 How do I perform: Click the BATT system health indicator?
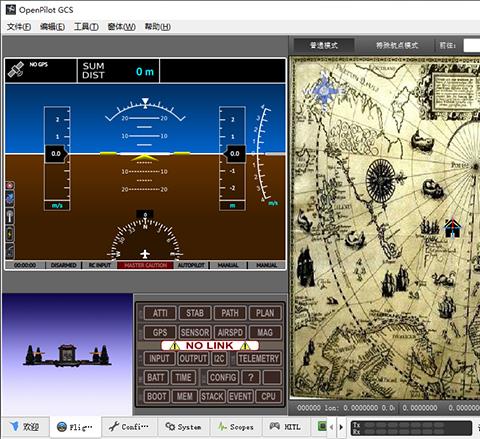click(156, 378)
